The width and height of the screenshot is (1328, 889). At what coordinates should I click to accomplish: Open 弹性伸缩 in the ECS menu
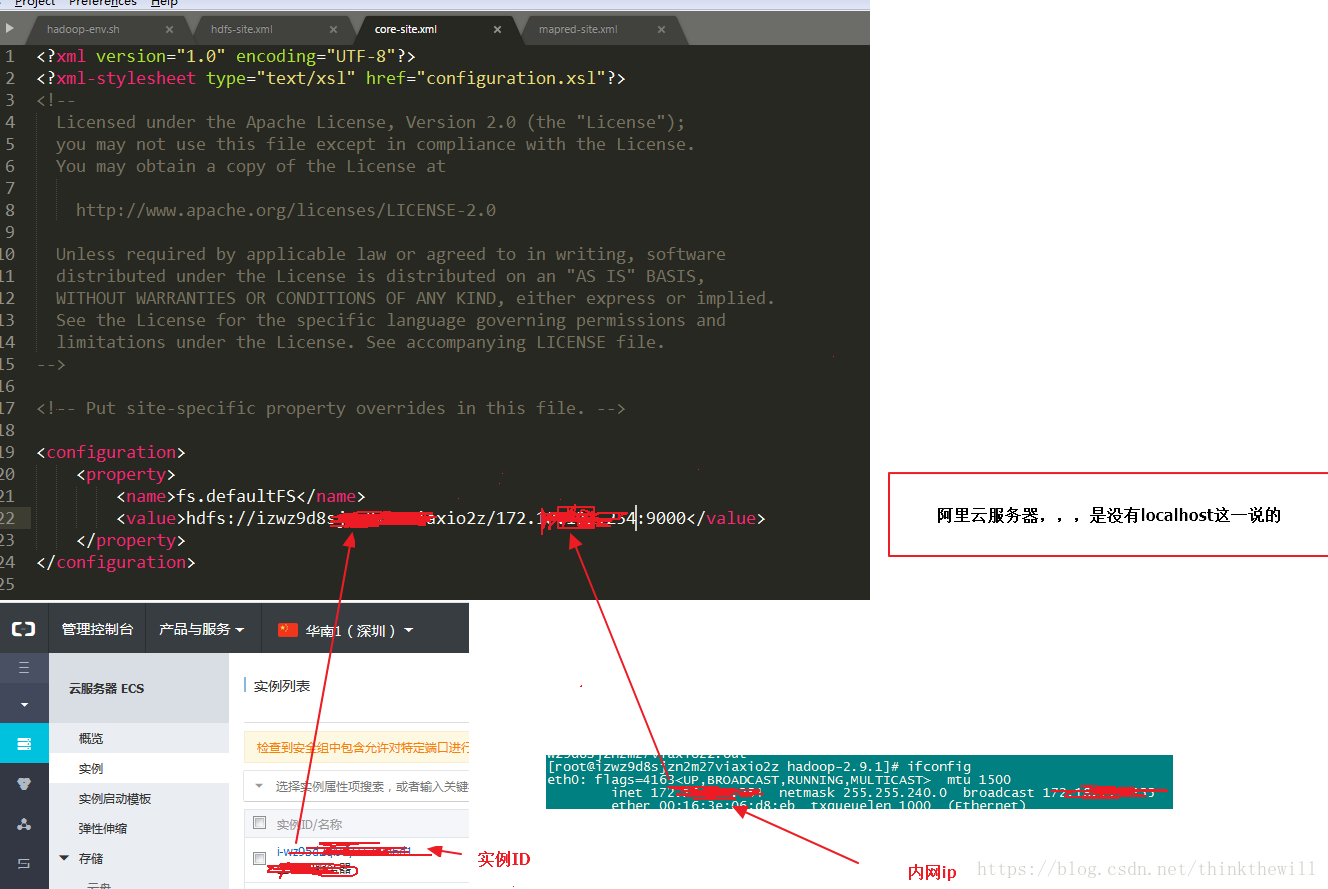(103, 828)
